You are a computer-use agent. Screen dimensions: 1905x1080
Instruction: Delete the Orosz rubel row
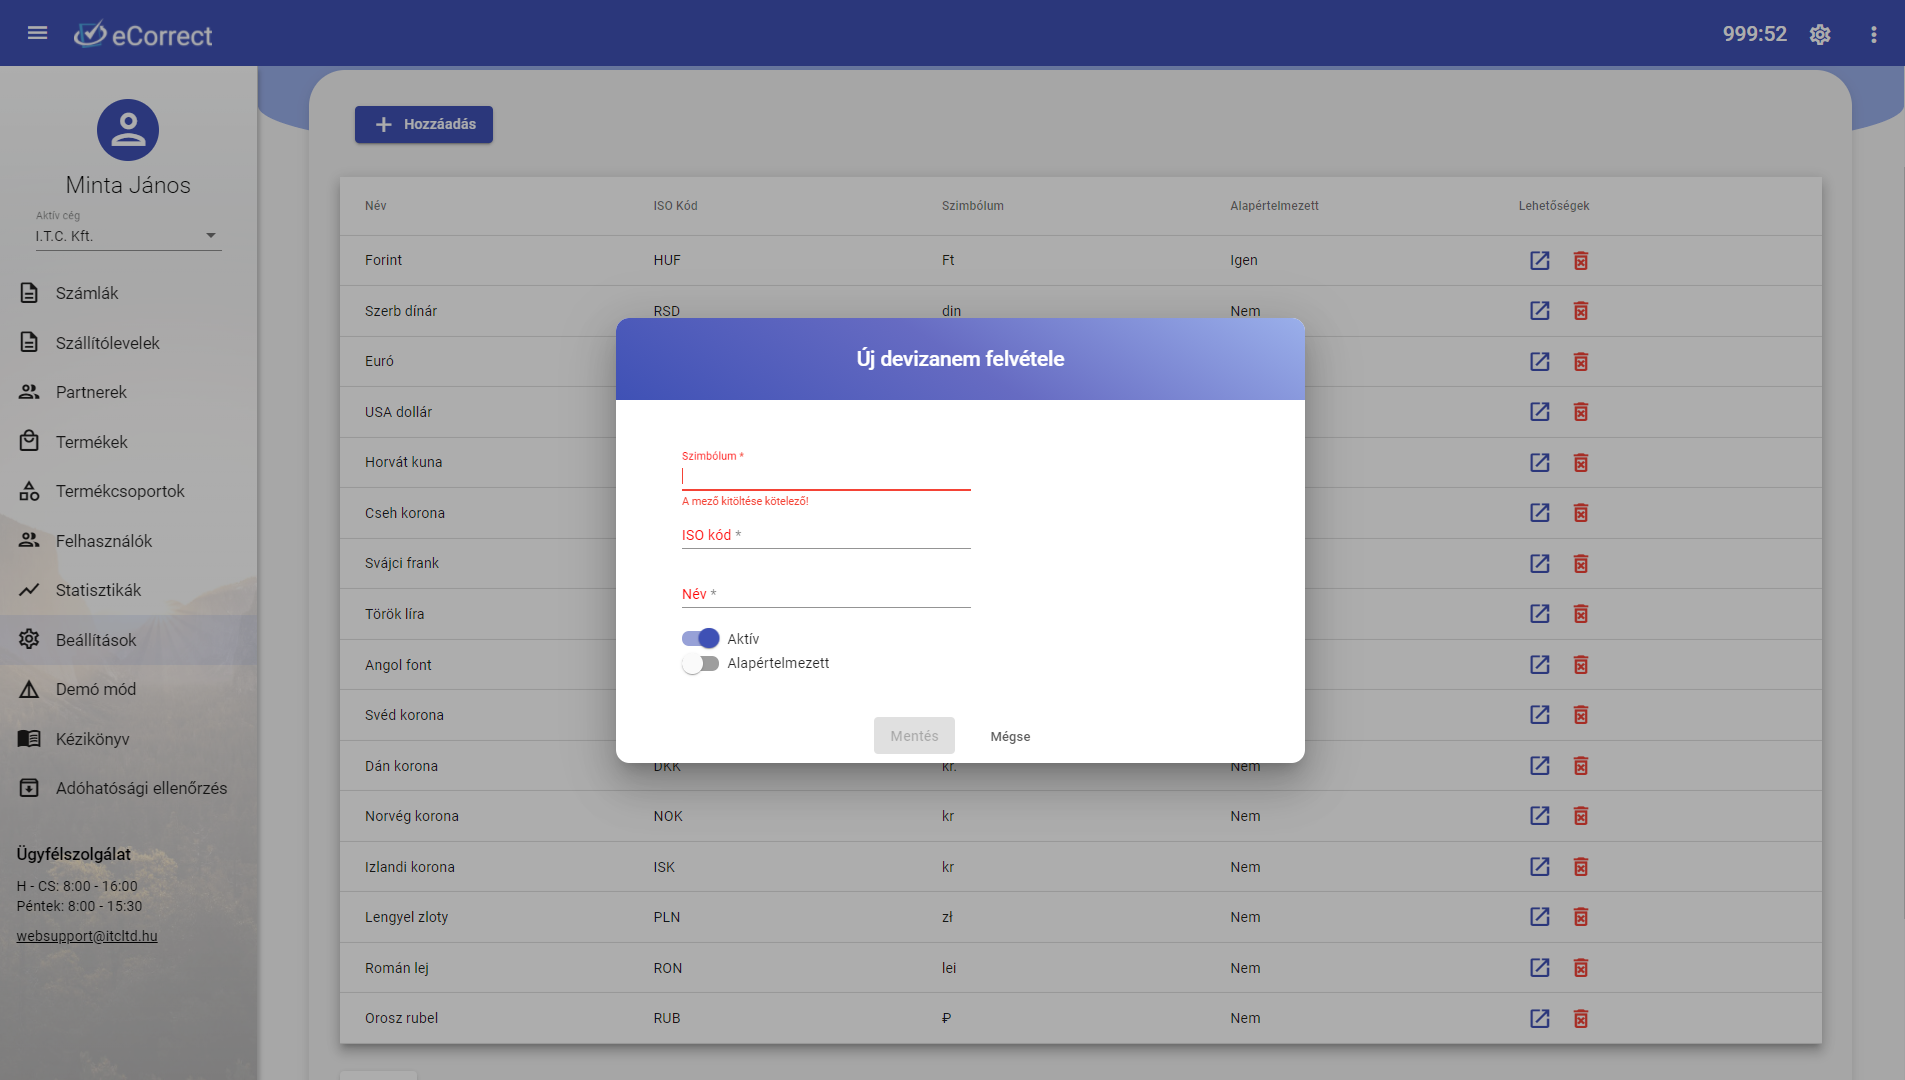point(1581,1018)
